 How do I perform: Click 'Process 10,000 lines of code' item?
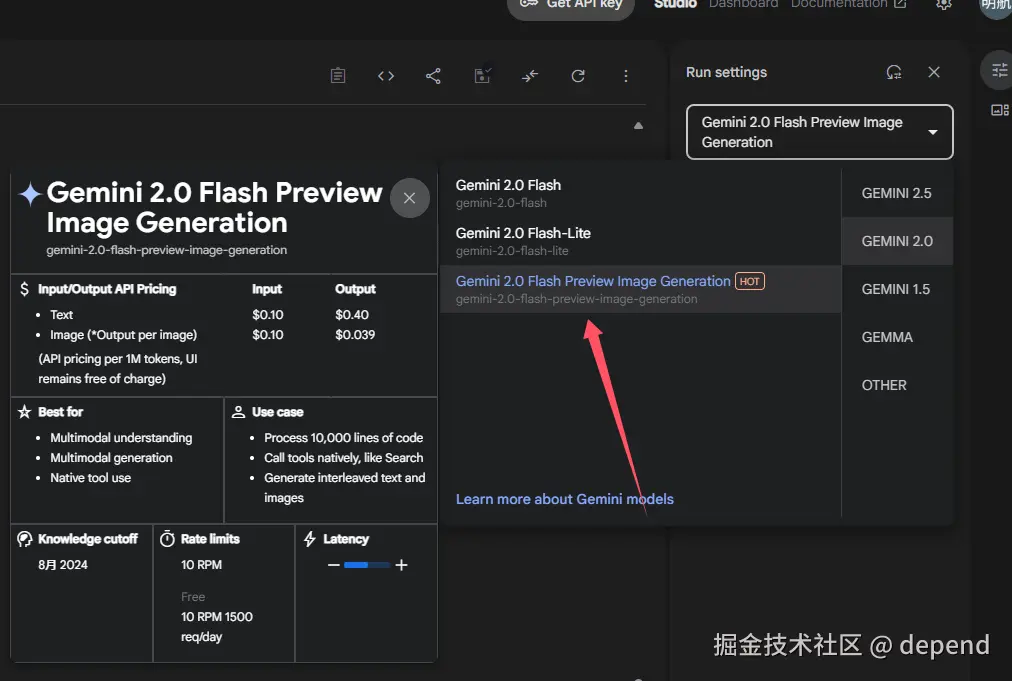point(343,438)
